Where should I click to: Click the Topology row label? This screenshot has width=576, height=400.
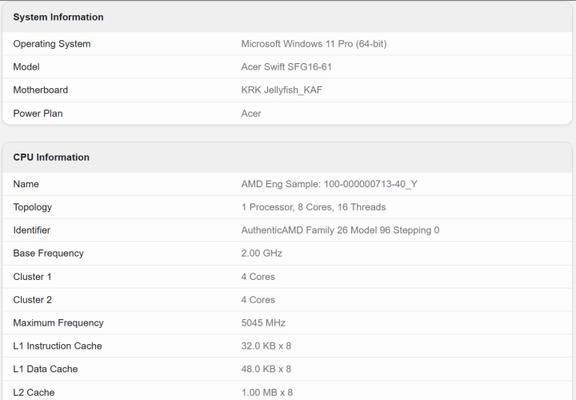[x=32, y=207]
